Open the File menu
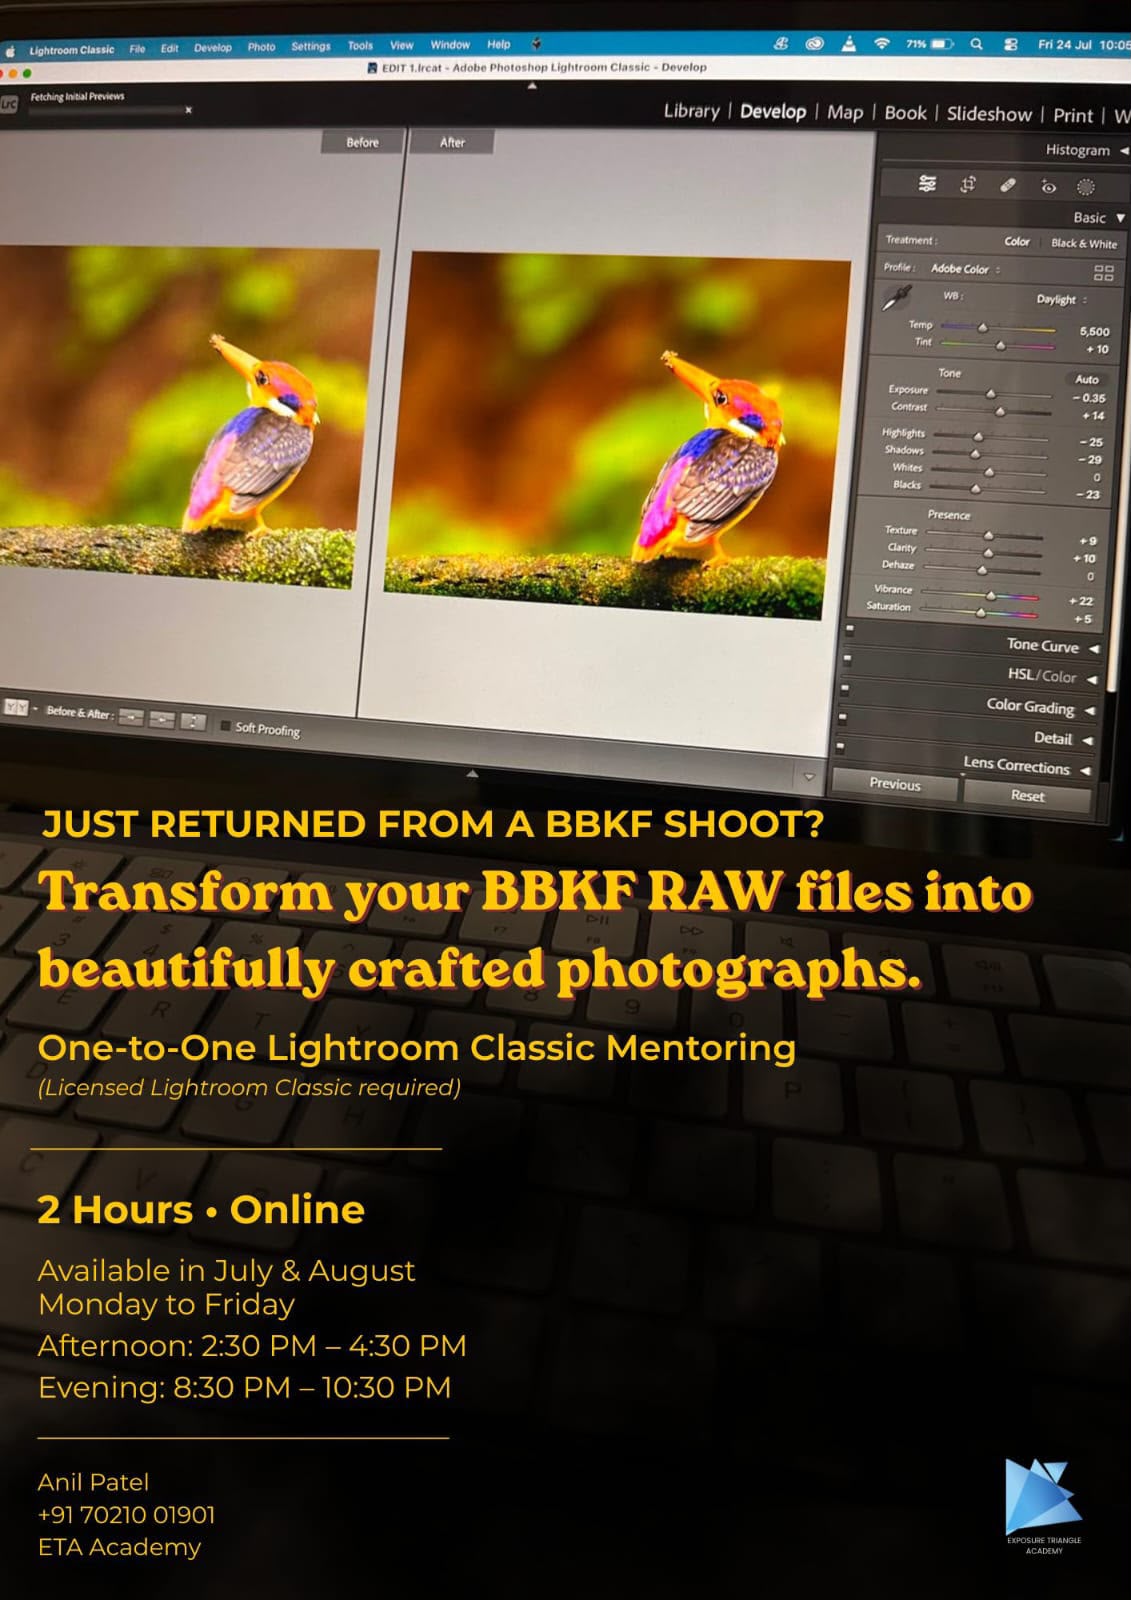Viewport: 1131px width, 1600px height. [x=137, y=48]
